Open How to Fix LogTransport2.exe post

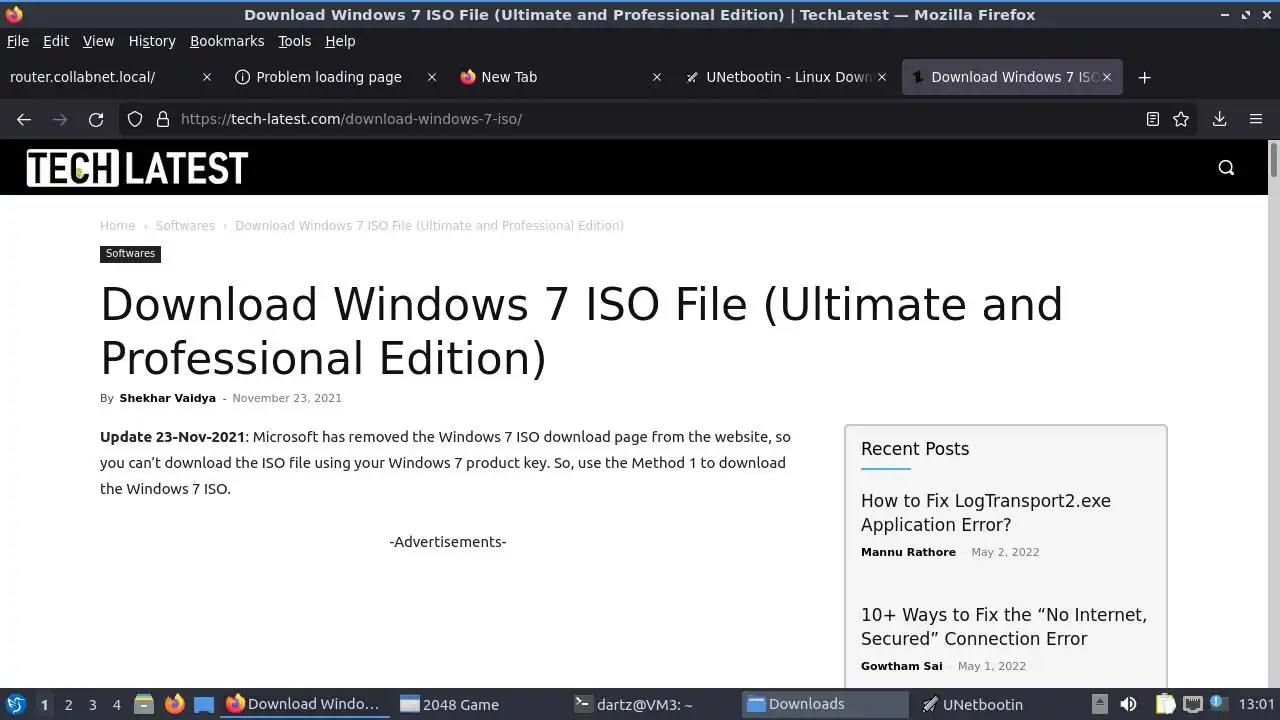(986, 513)
